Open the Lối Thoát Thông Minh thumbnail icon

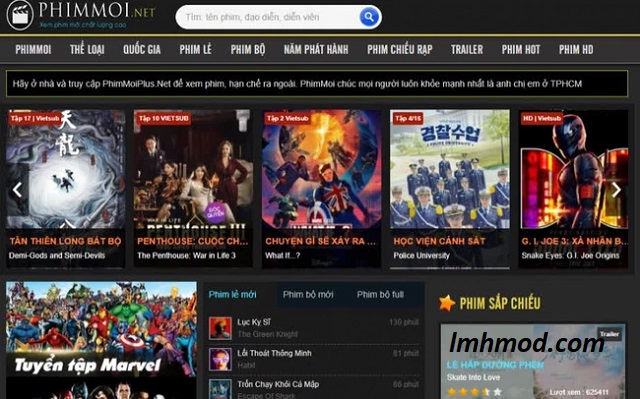(220, 359)
